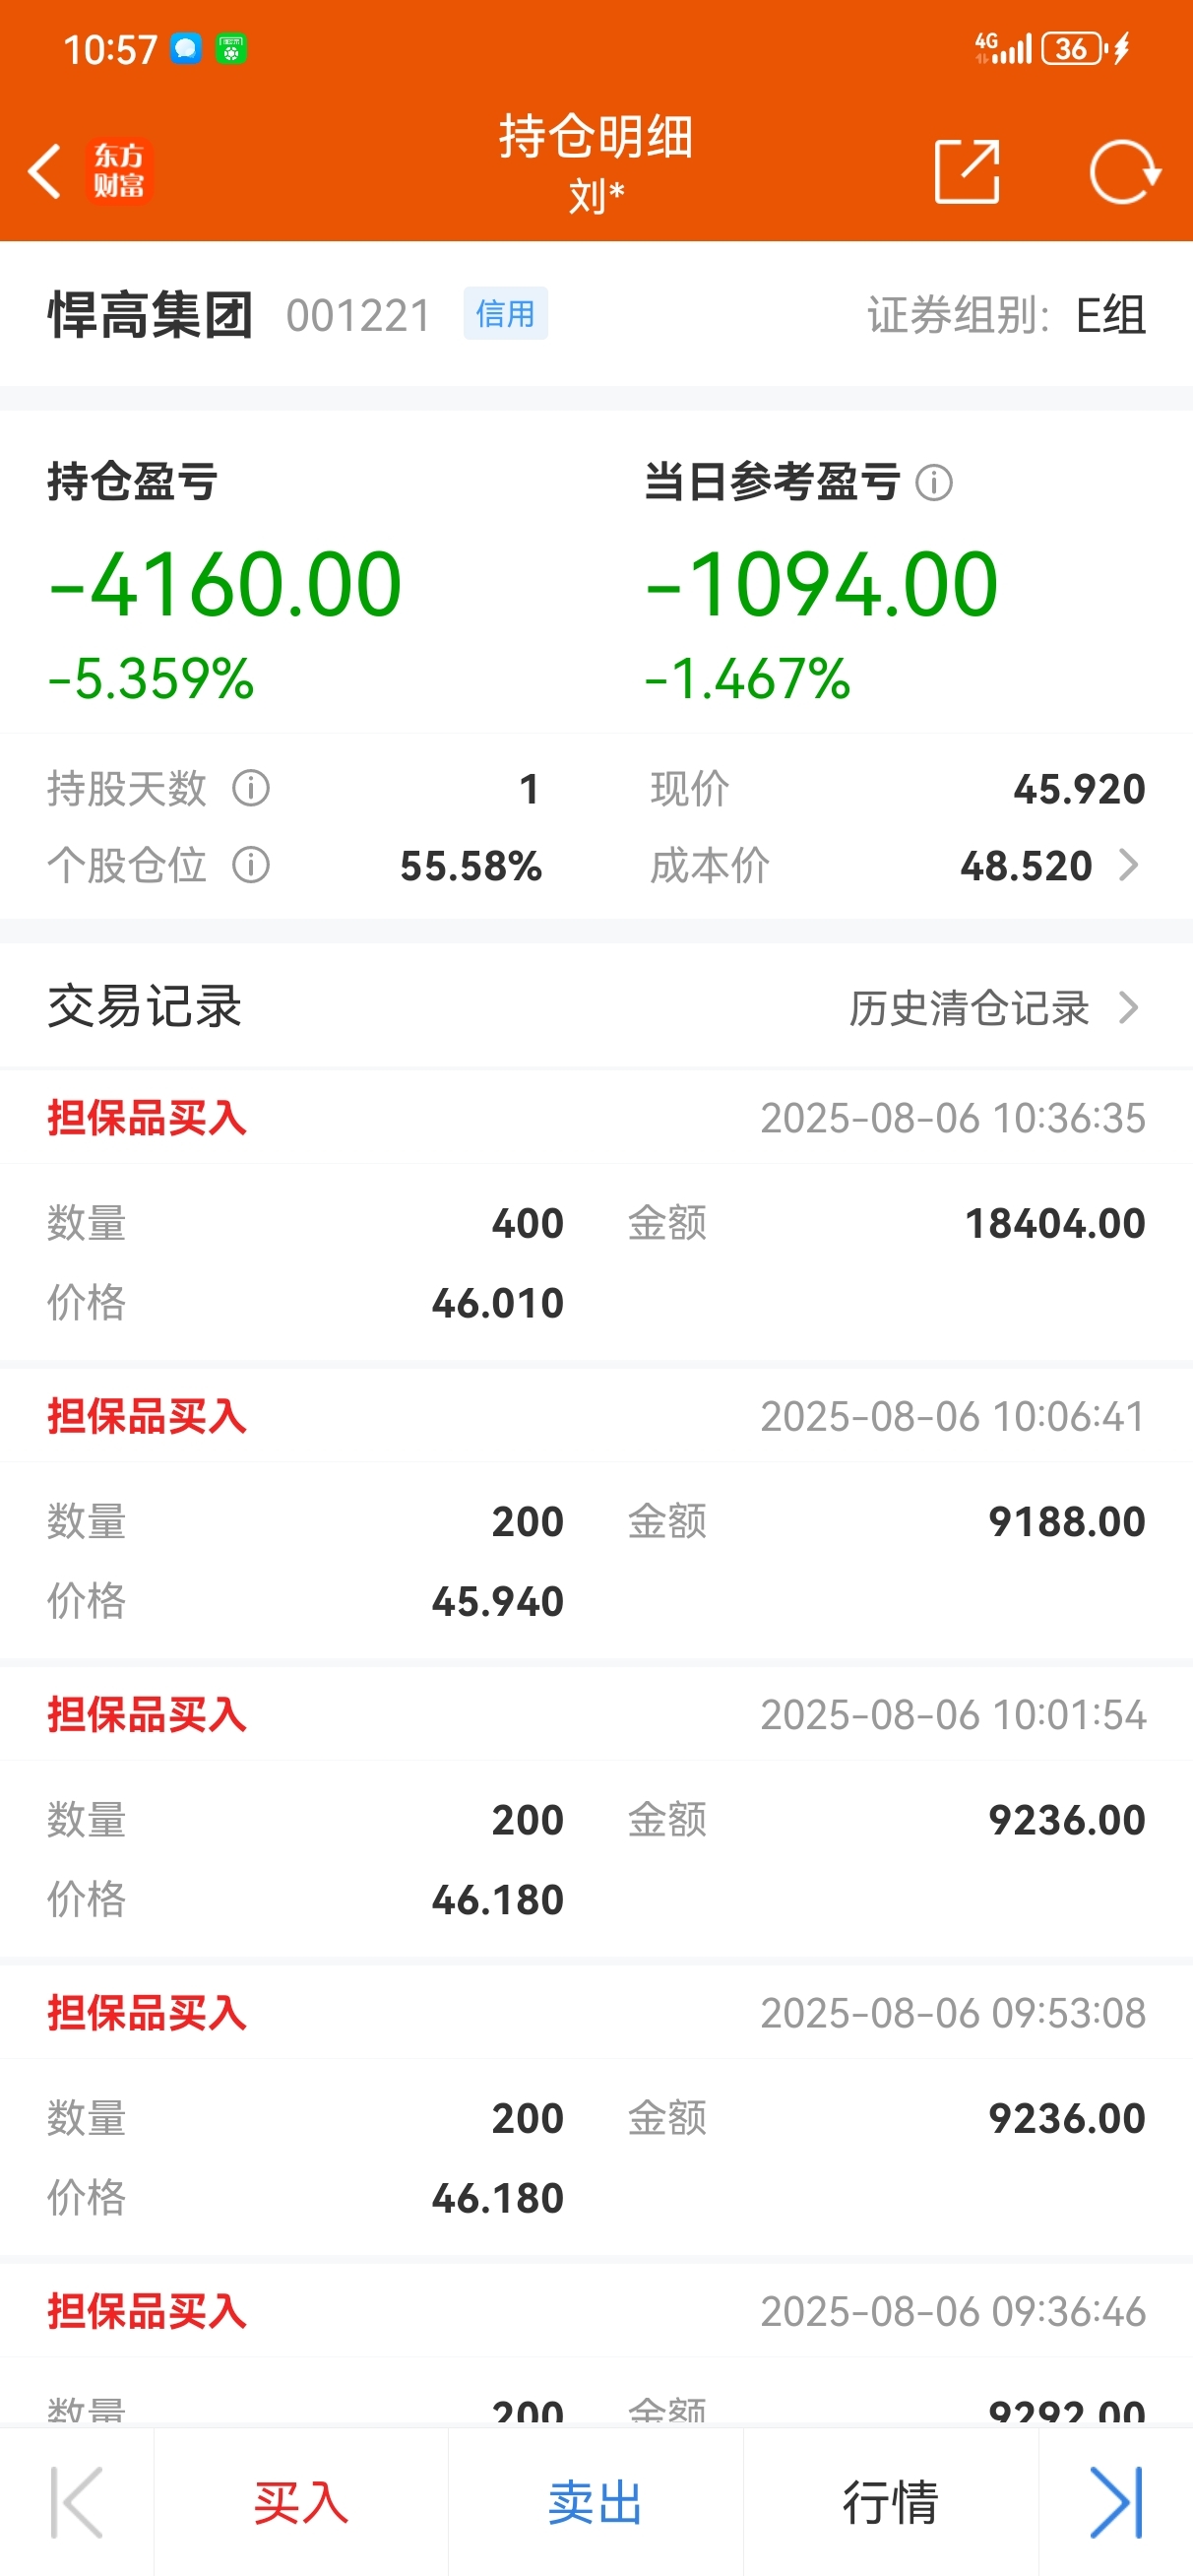Viewport: 1193px width, 2576px height.
Task: Refresh holdings with the circular arrow icon
Action: click(1125, 172)
